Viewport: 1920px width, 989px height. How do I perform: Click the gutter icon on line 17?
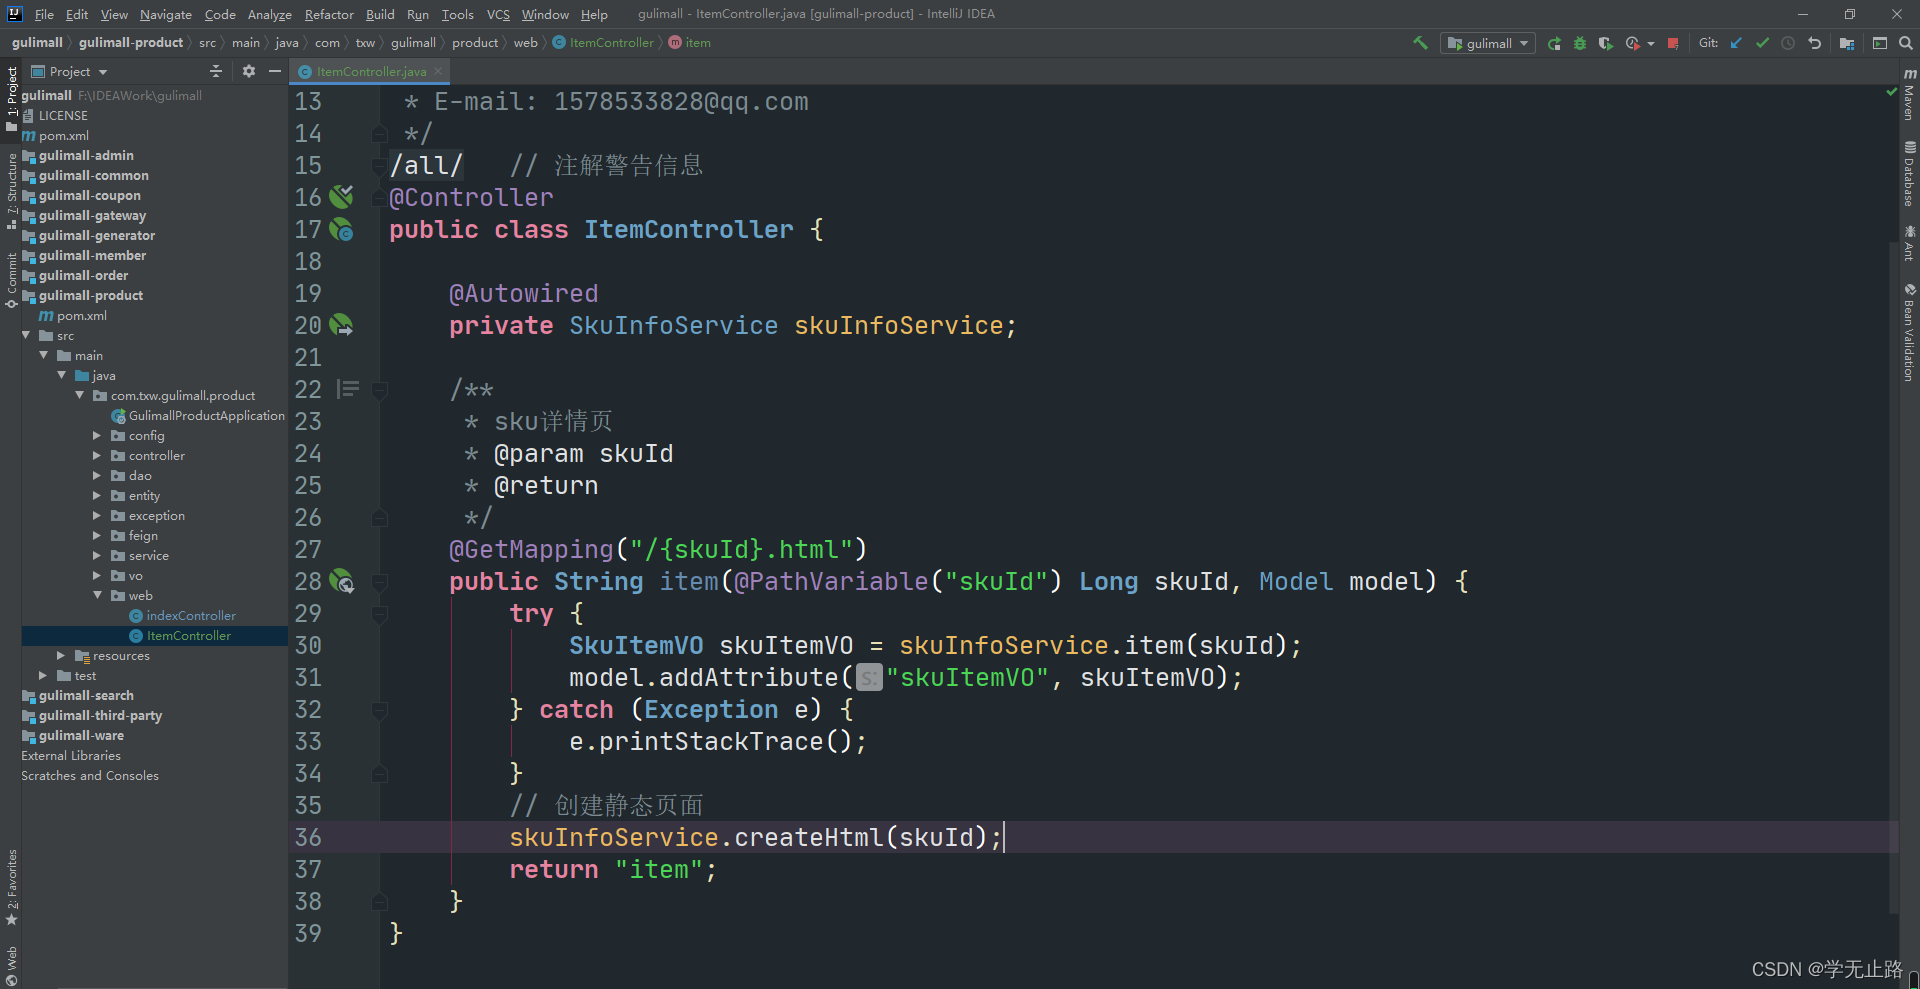click(x=341, y=230)
